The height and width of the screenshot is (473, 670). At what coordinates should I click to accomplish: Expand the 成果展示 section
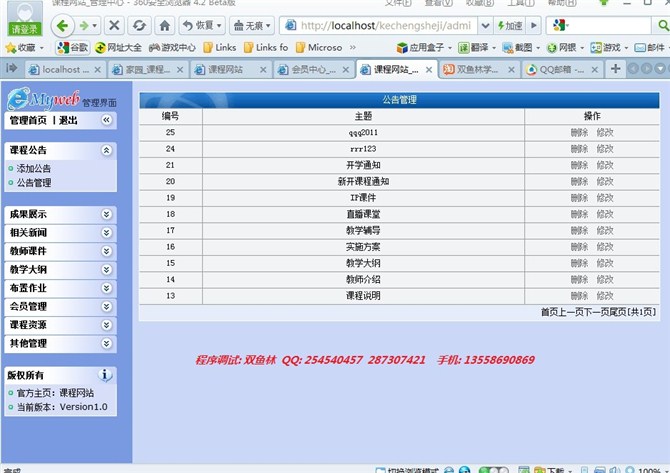click(x=106, y=214)
